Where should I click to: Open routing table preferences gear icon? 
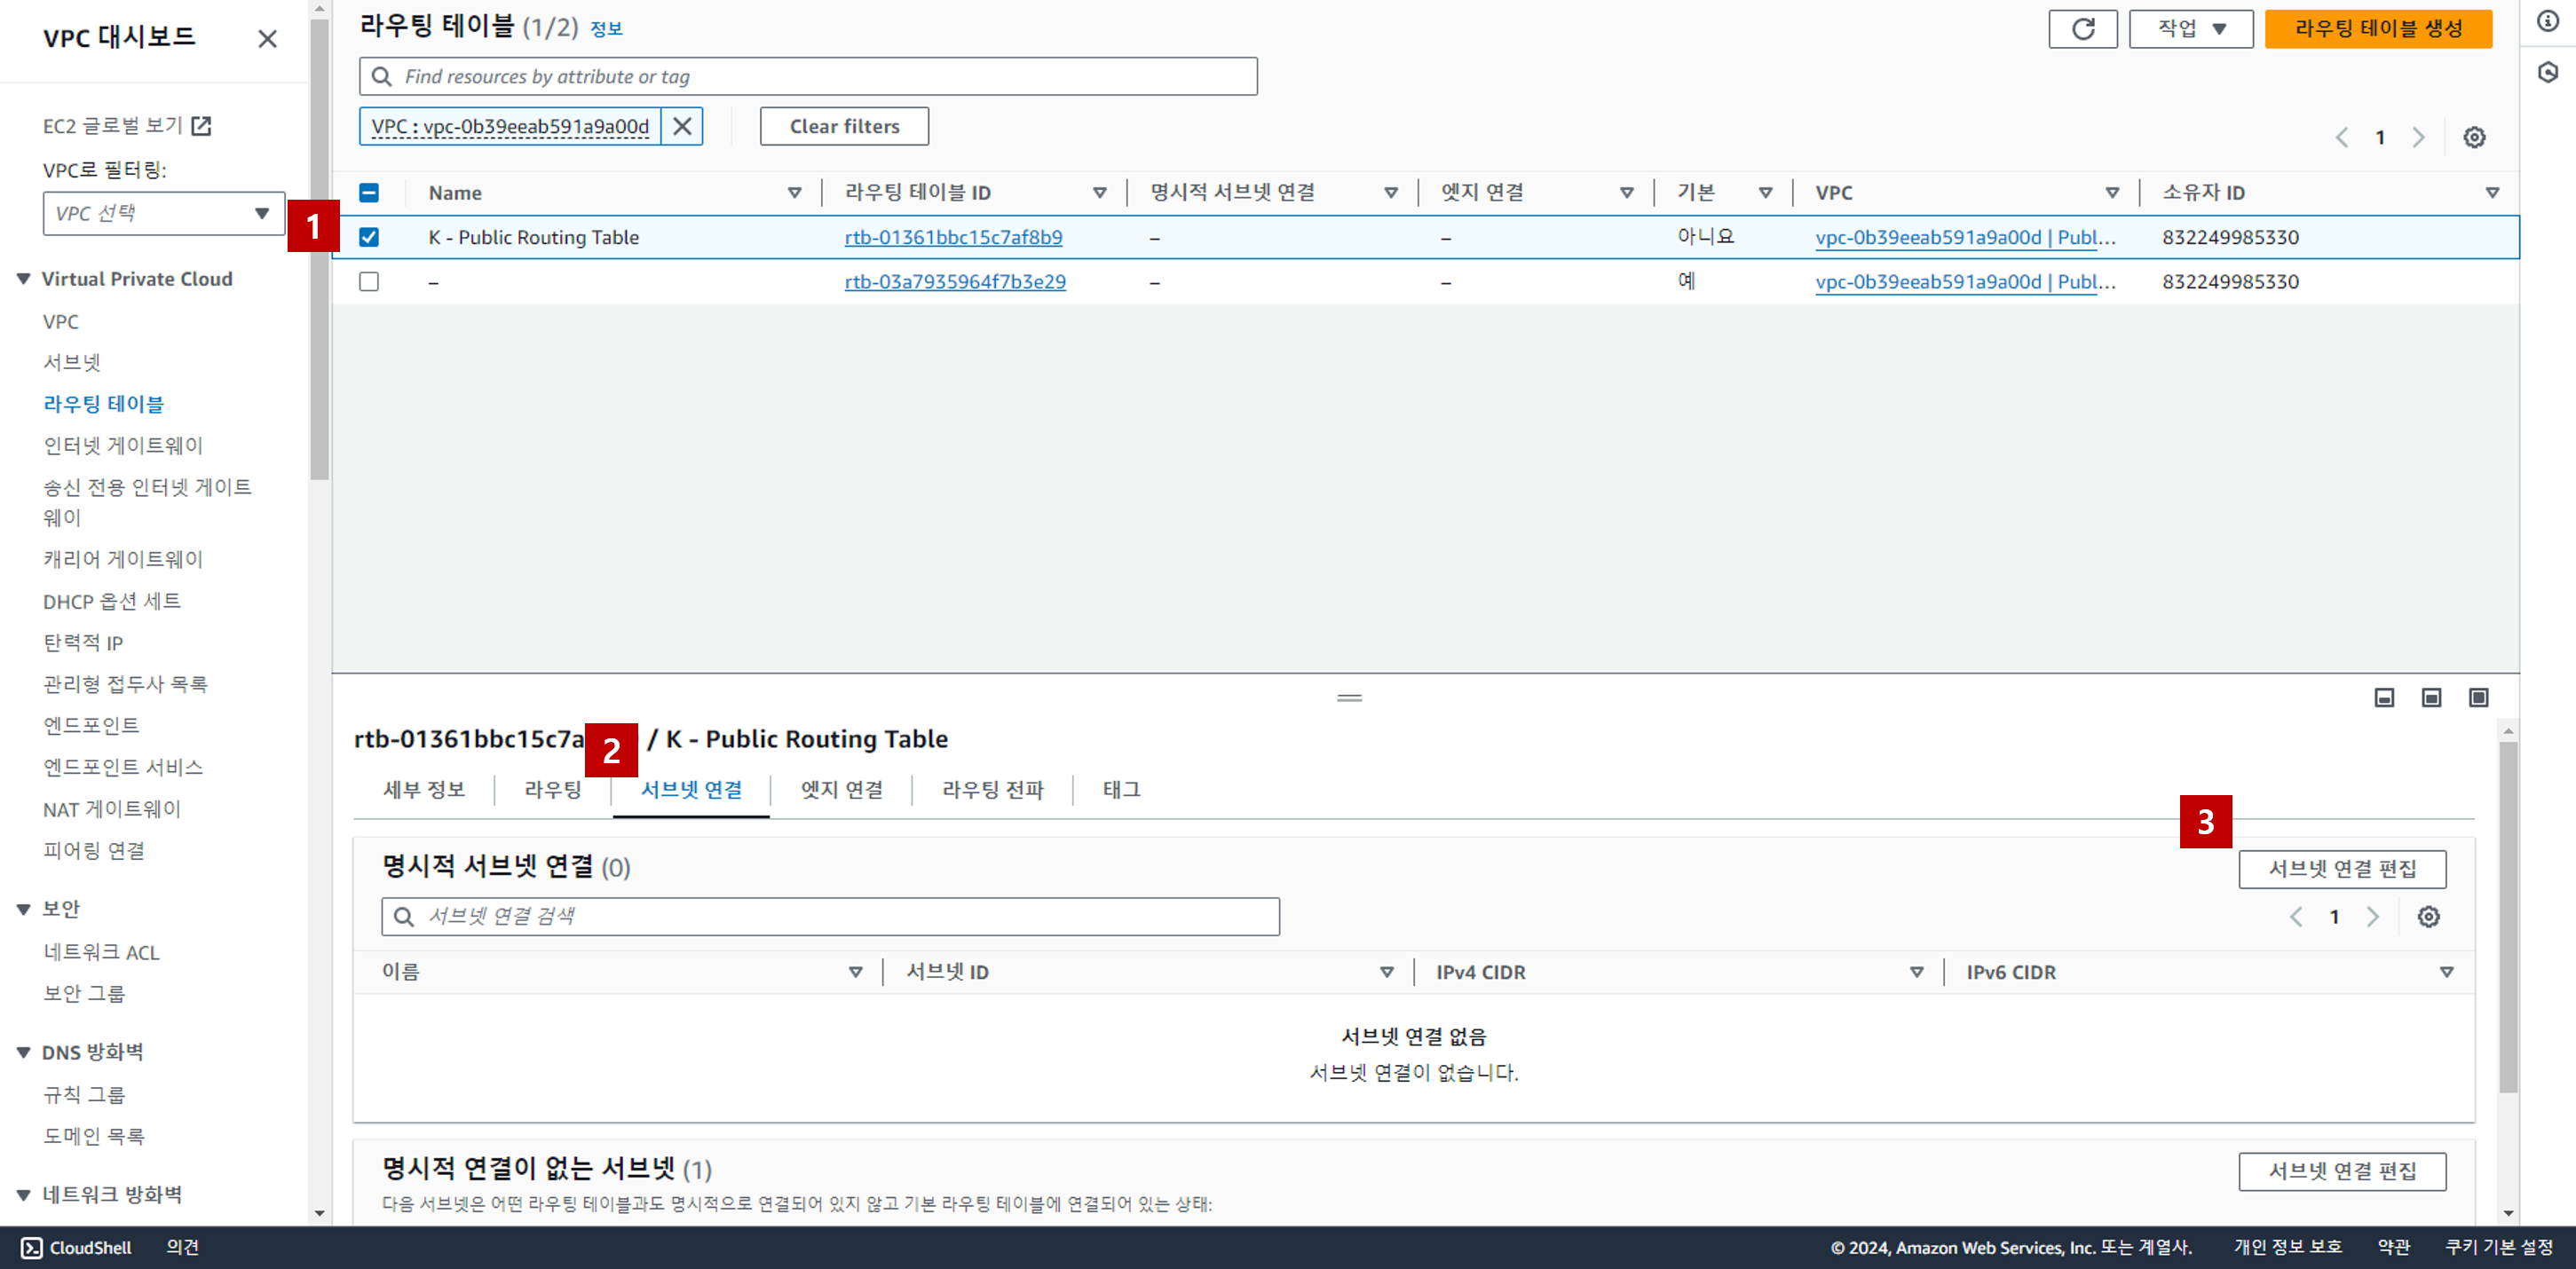click(x=2473, y=137)
